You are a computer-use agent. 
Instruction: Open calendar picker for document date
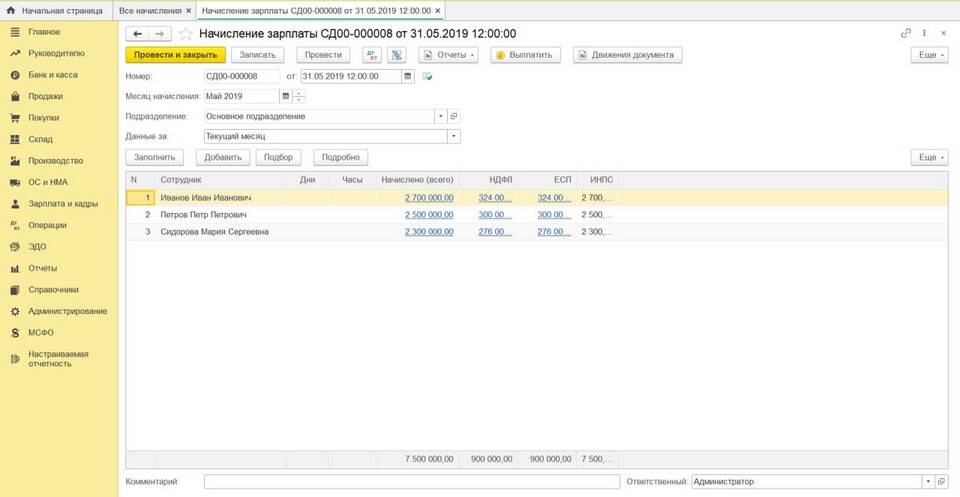pyautogui.click(x=408, y=76)
